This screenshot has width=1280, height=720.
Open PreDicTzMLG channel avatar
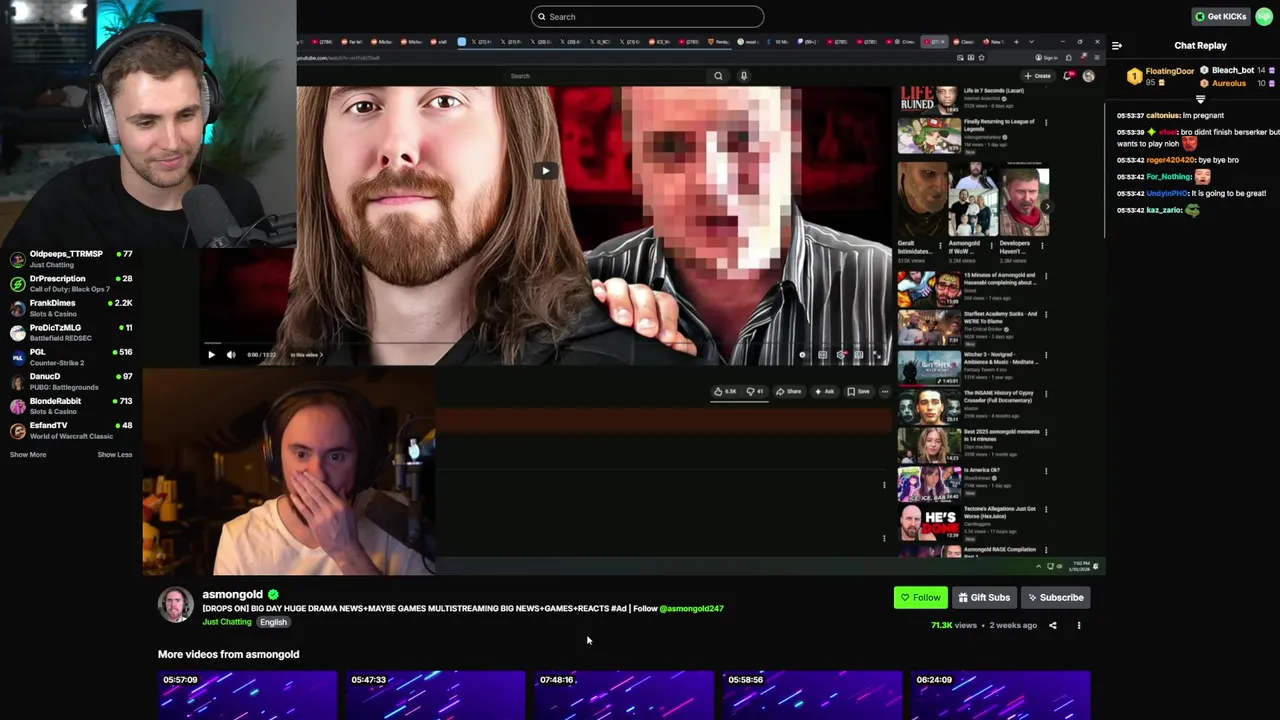tap(17, 332)
